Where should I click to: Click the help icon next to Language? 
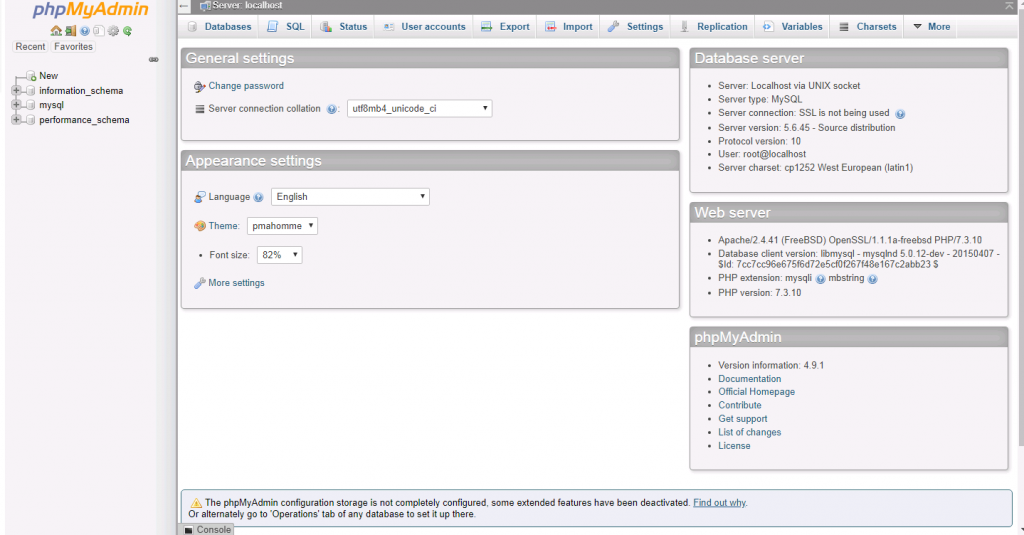[259, 197]
